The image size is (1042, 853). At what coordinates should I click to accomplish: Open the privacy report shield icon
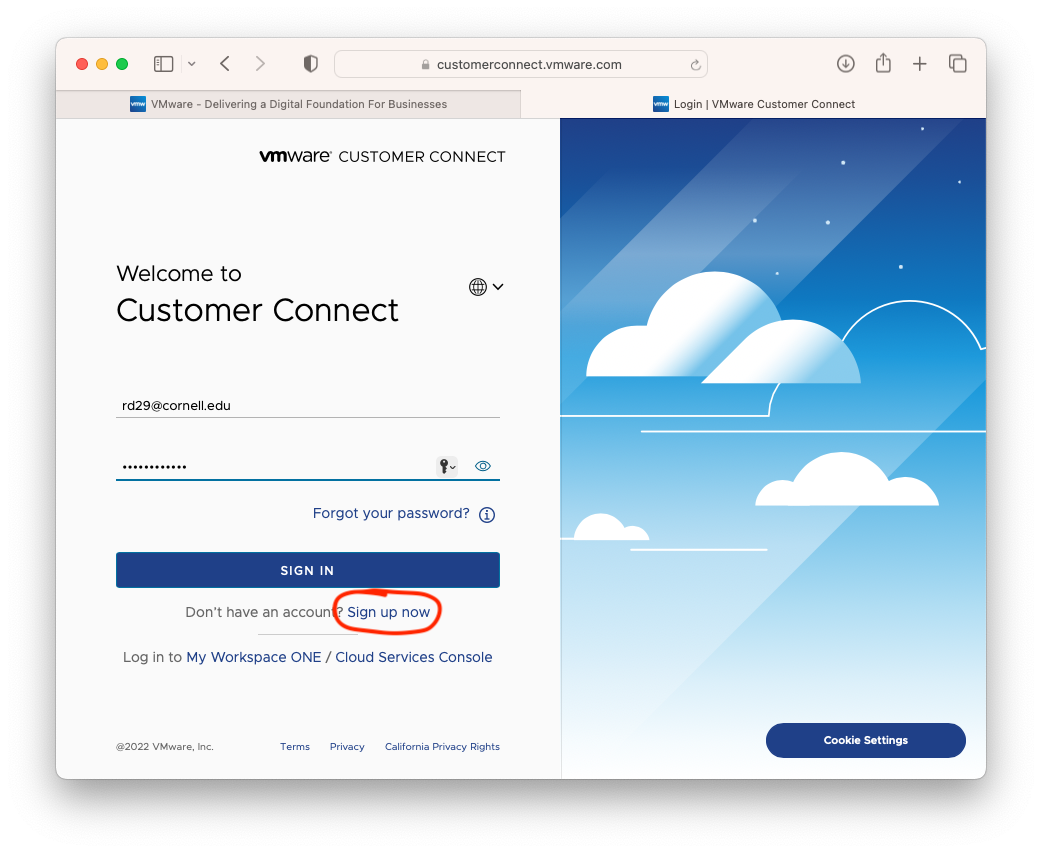point(310,64)
